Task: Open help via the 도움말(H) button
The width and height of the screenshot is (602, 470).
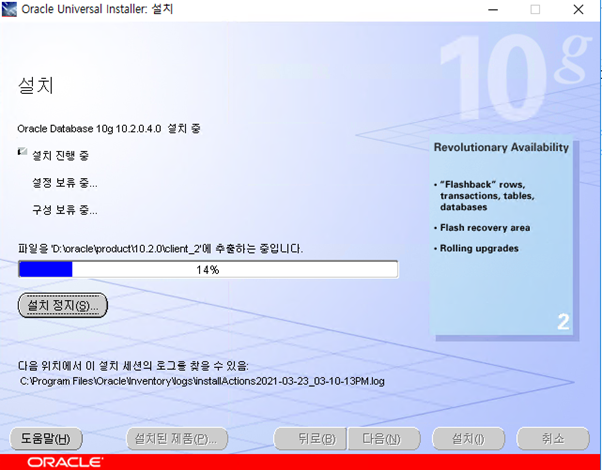Action: pos(46,439)
